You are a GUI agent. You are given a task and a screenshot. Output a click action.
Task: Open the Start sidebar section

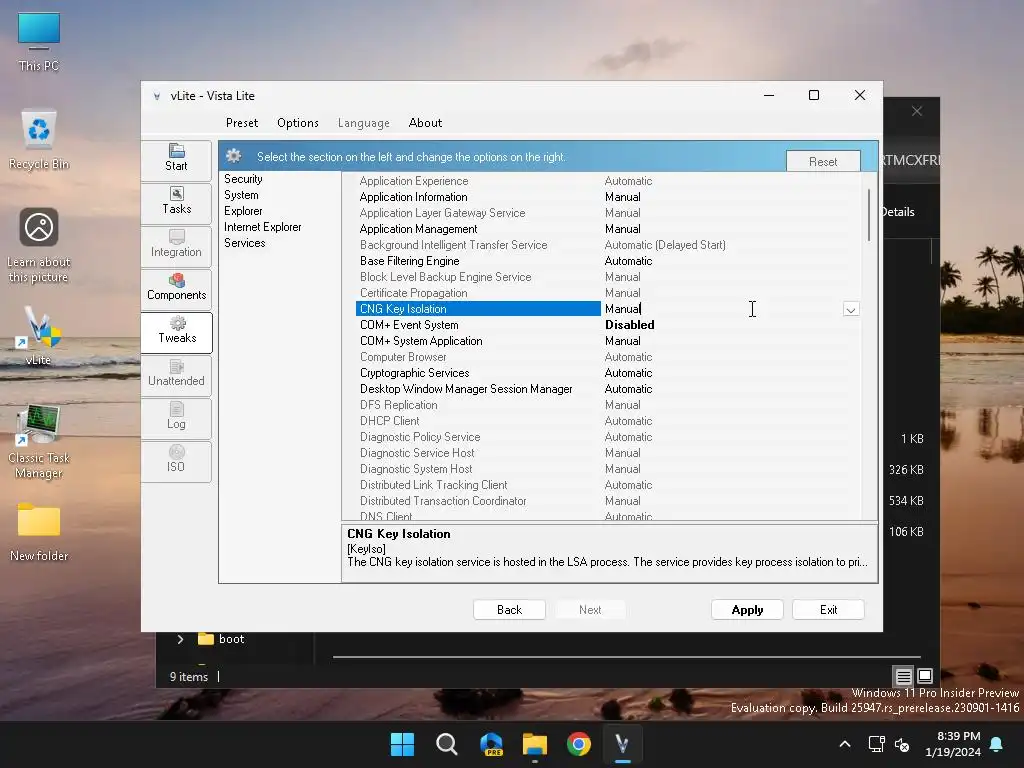(176, 159)
